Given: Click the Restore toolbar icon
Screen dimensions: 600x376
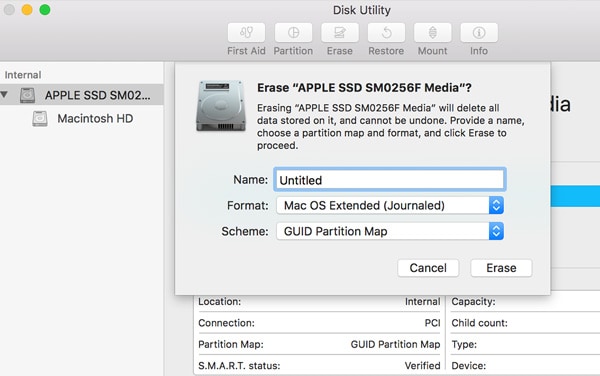Looking at the screenshot, I should coord(386,33).
